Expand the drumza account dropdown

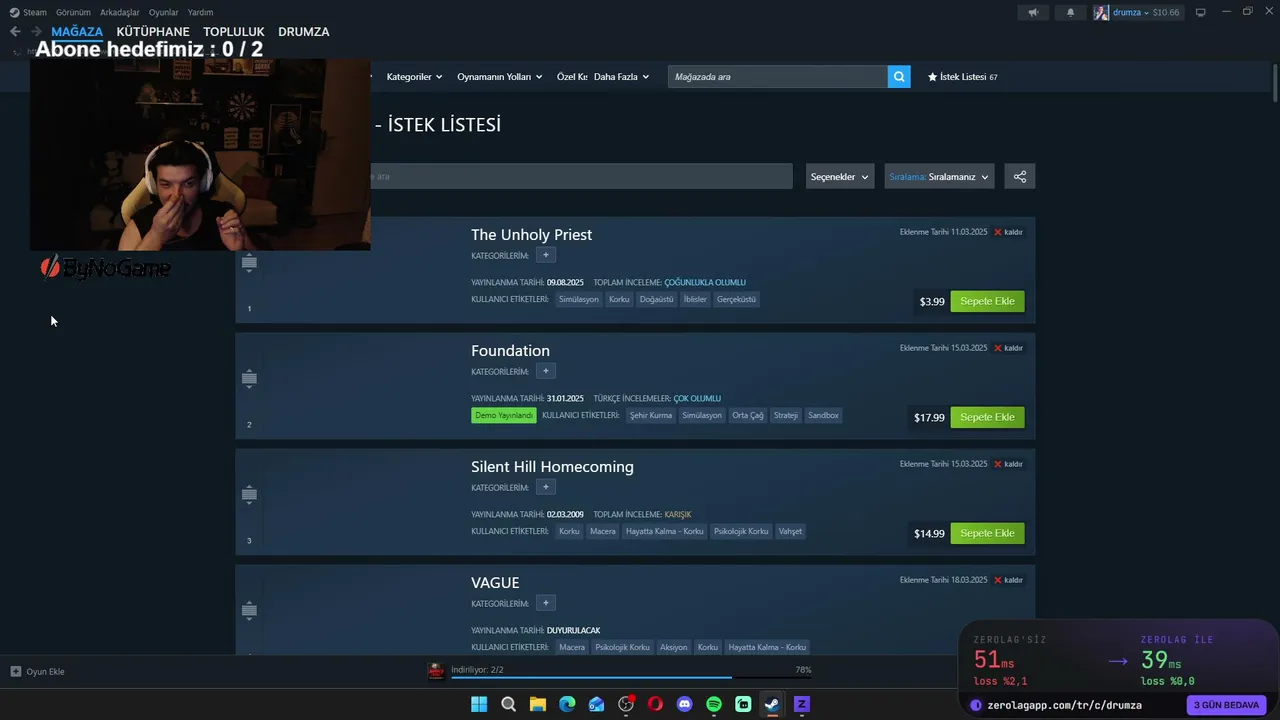click(x=1131, y=13)
